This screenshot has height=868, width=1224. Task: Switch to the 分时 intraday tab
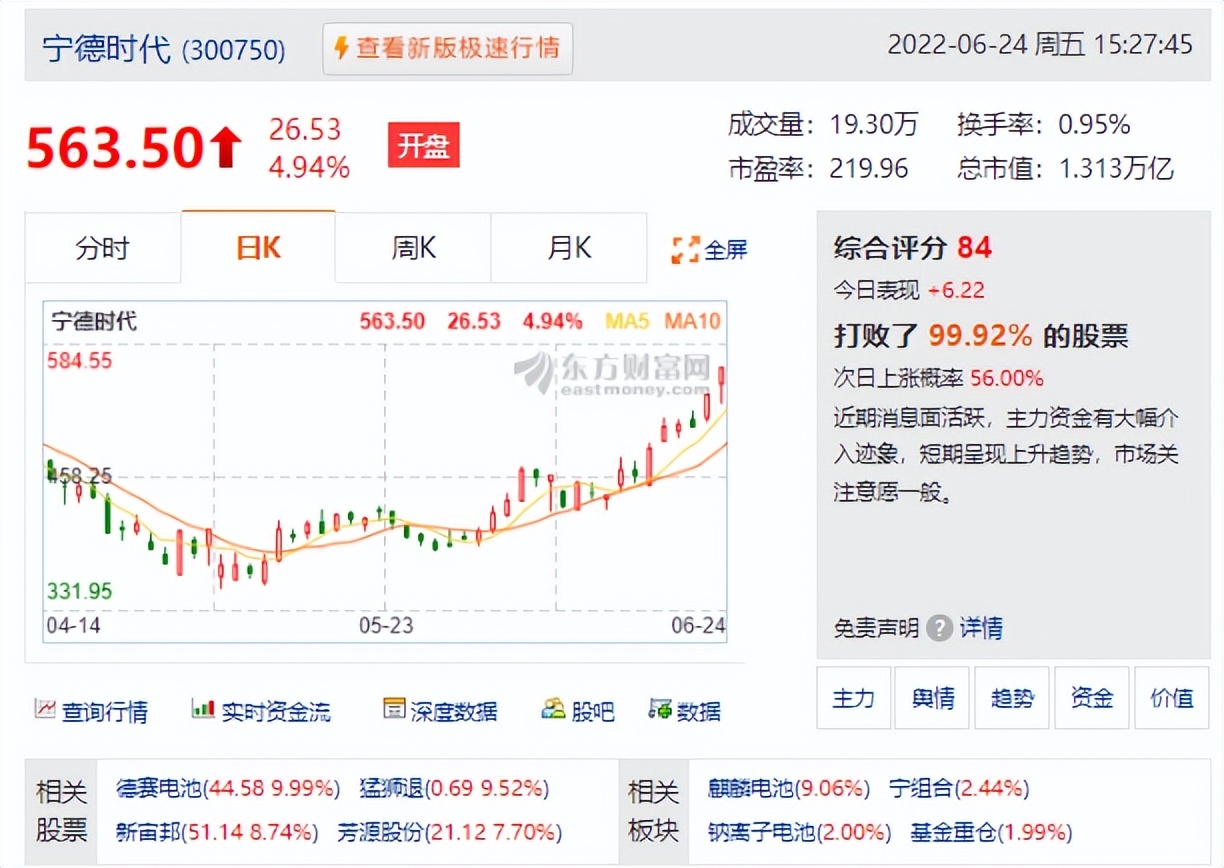(103, 248)
